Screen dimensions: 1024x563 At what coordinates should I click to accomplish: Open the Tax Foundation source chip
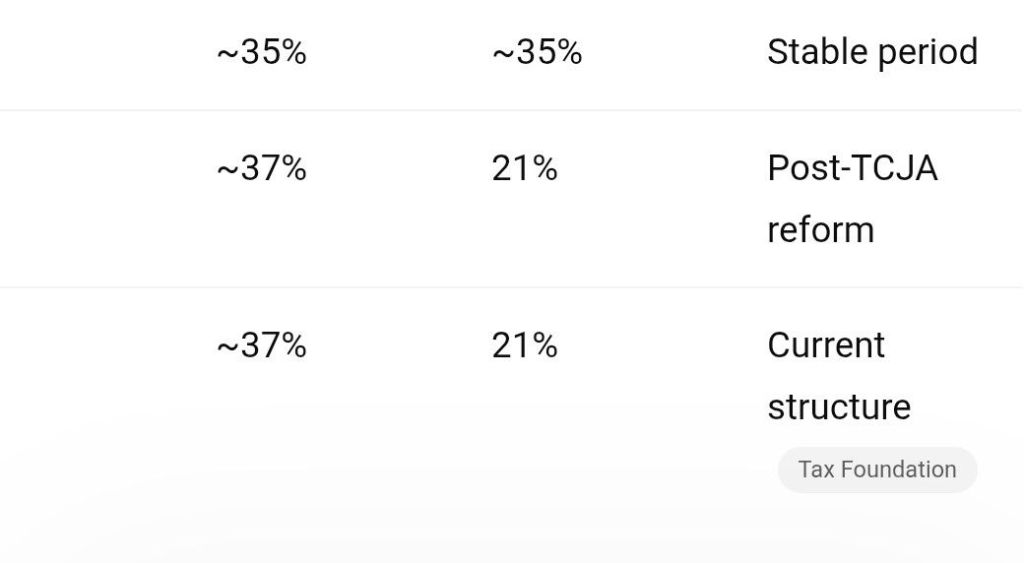877,470
